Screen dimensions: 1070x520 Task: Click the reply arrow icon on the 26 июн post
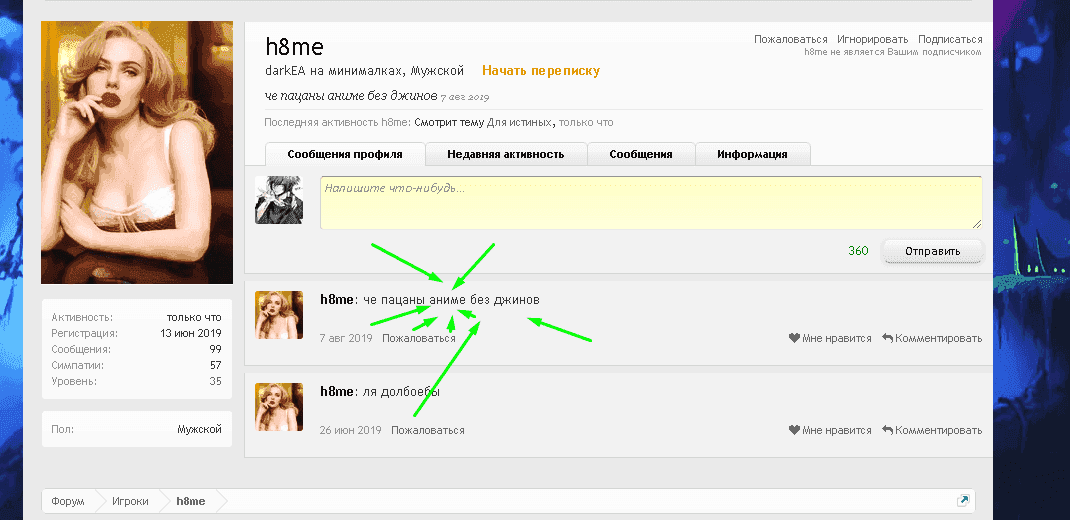[887, 430]
